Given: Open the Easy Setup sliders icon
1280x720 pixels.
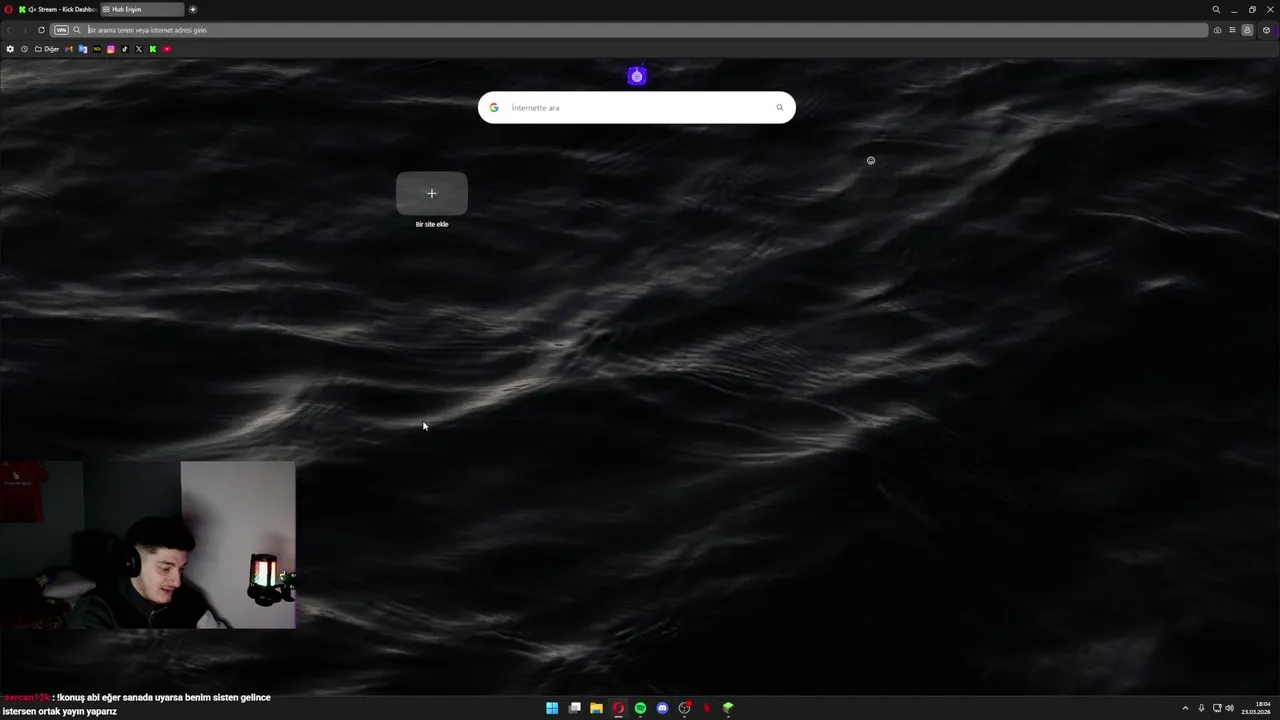Looking at the screenshot, I should pos(1232,30).
